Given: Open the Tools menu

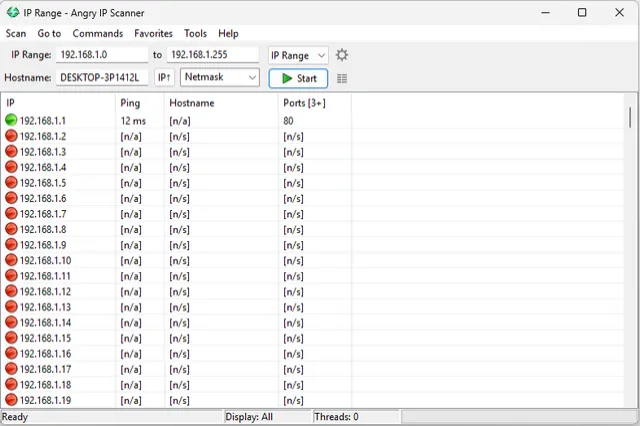Looking at the screenshot, I should click(x=195, y=33).
